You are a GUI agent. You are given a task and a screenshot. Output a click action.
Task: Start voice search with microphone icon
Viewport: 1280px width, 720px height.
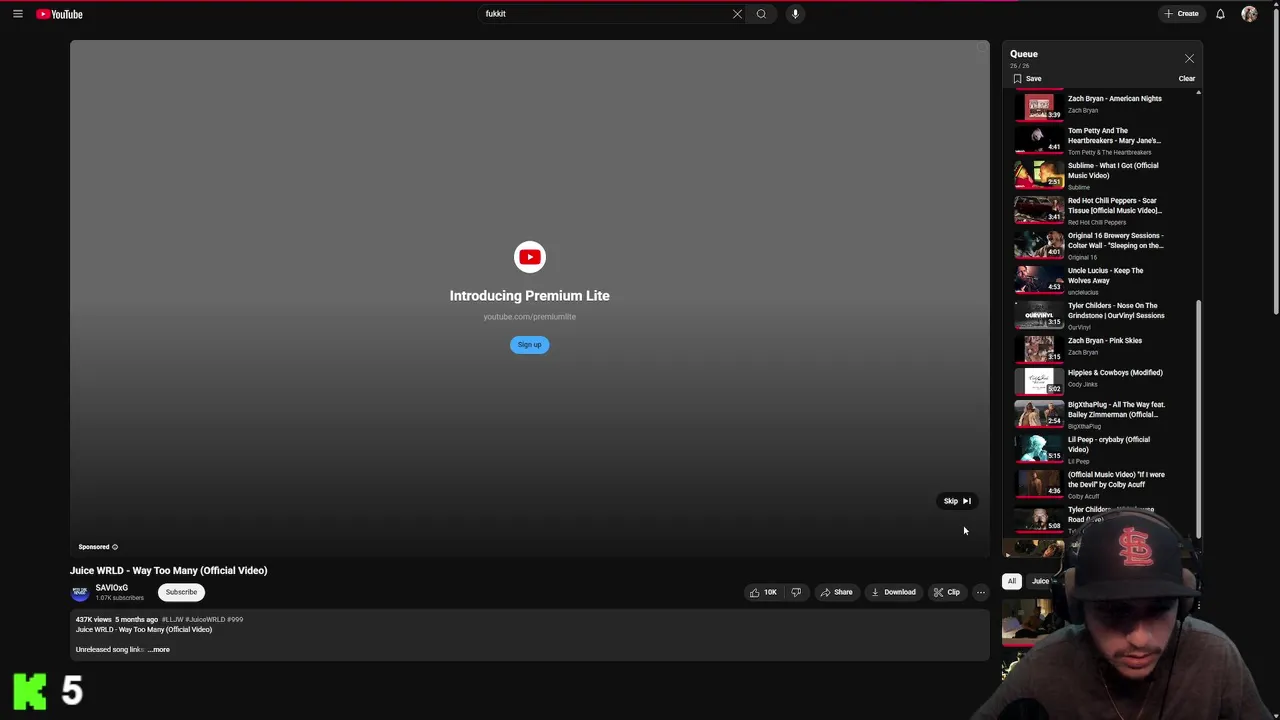pyautogui.click(x=795, y=14)
